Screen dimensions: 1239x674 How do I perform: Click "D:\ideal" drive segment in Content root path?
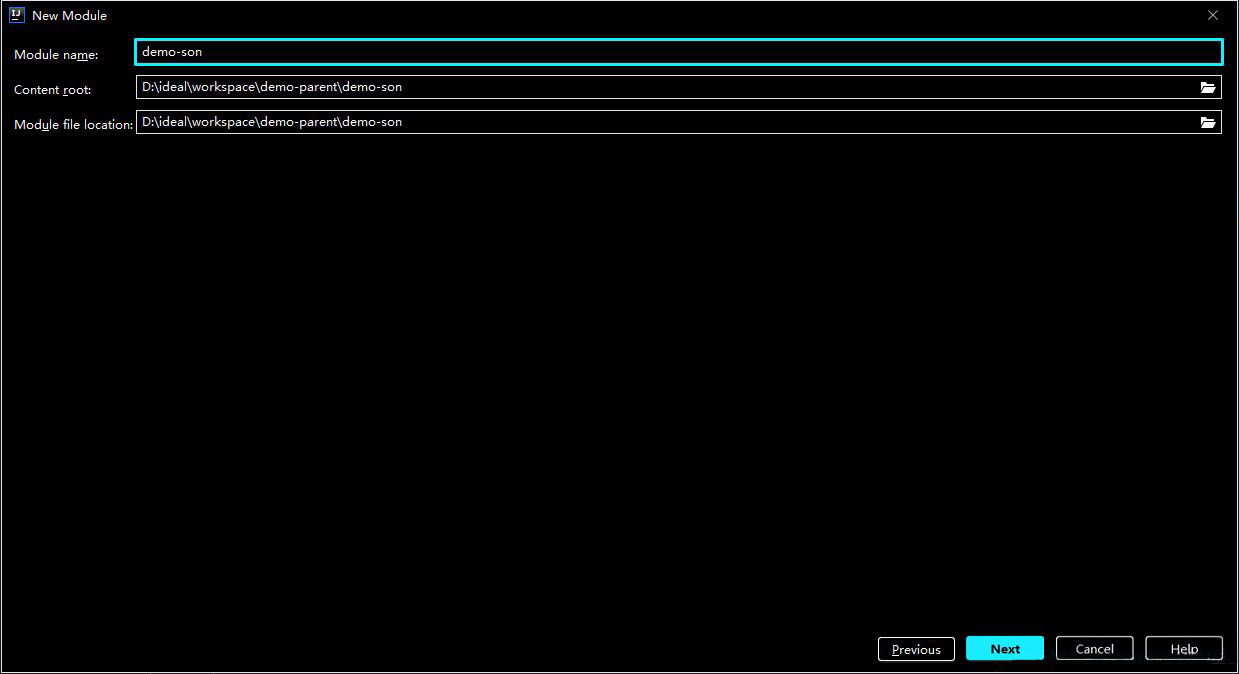pos(164,87)
